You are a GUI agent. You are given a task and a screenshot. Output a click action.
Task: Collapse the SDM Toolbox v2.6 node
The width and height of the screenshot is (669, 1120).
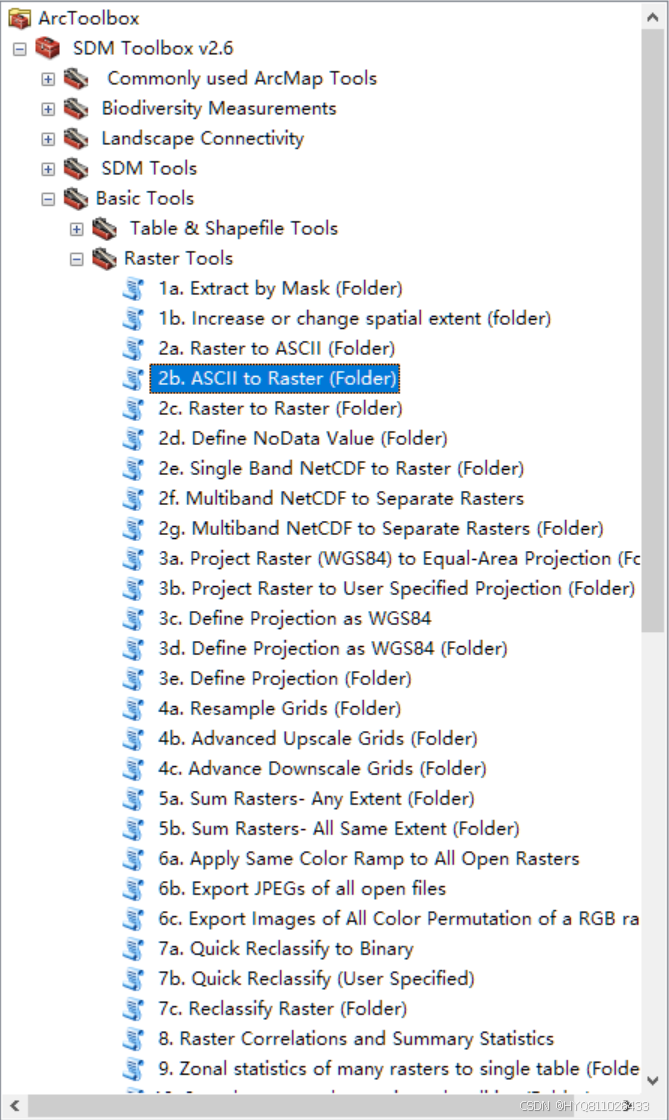(x=19, y=49)
